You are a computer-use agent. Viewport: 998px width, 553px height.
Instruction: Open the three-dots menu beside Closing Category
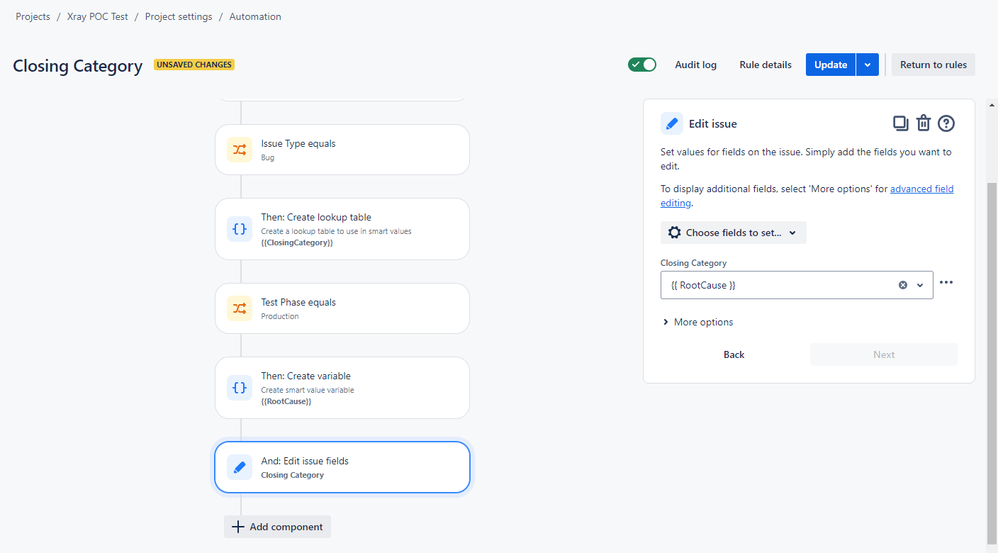click(x=946, y=283)
